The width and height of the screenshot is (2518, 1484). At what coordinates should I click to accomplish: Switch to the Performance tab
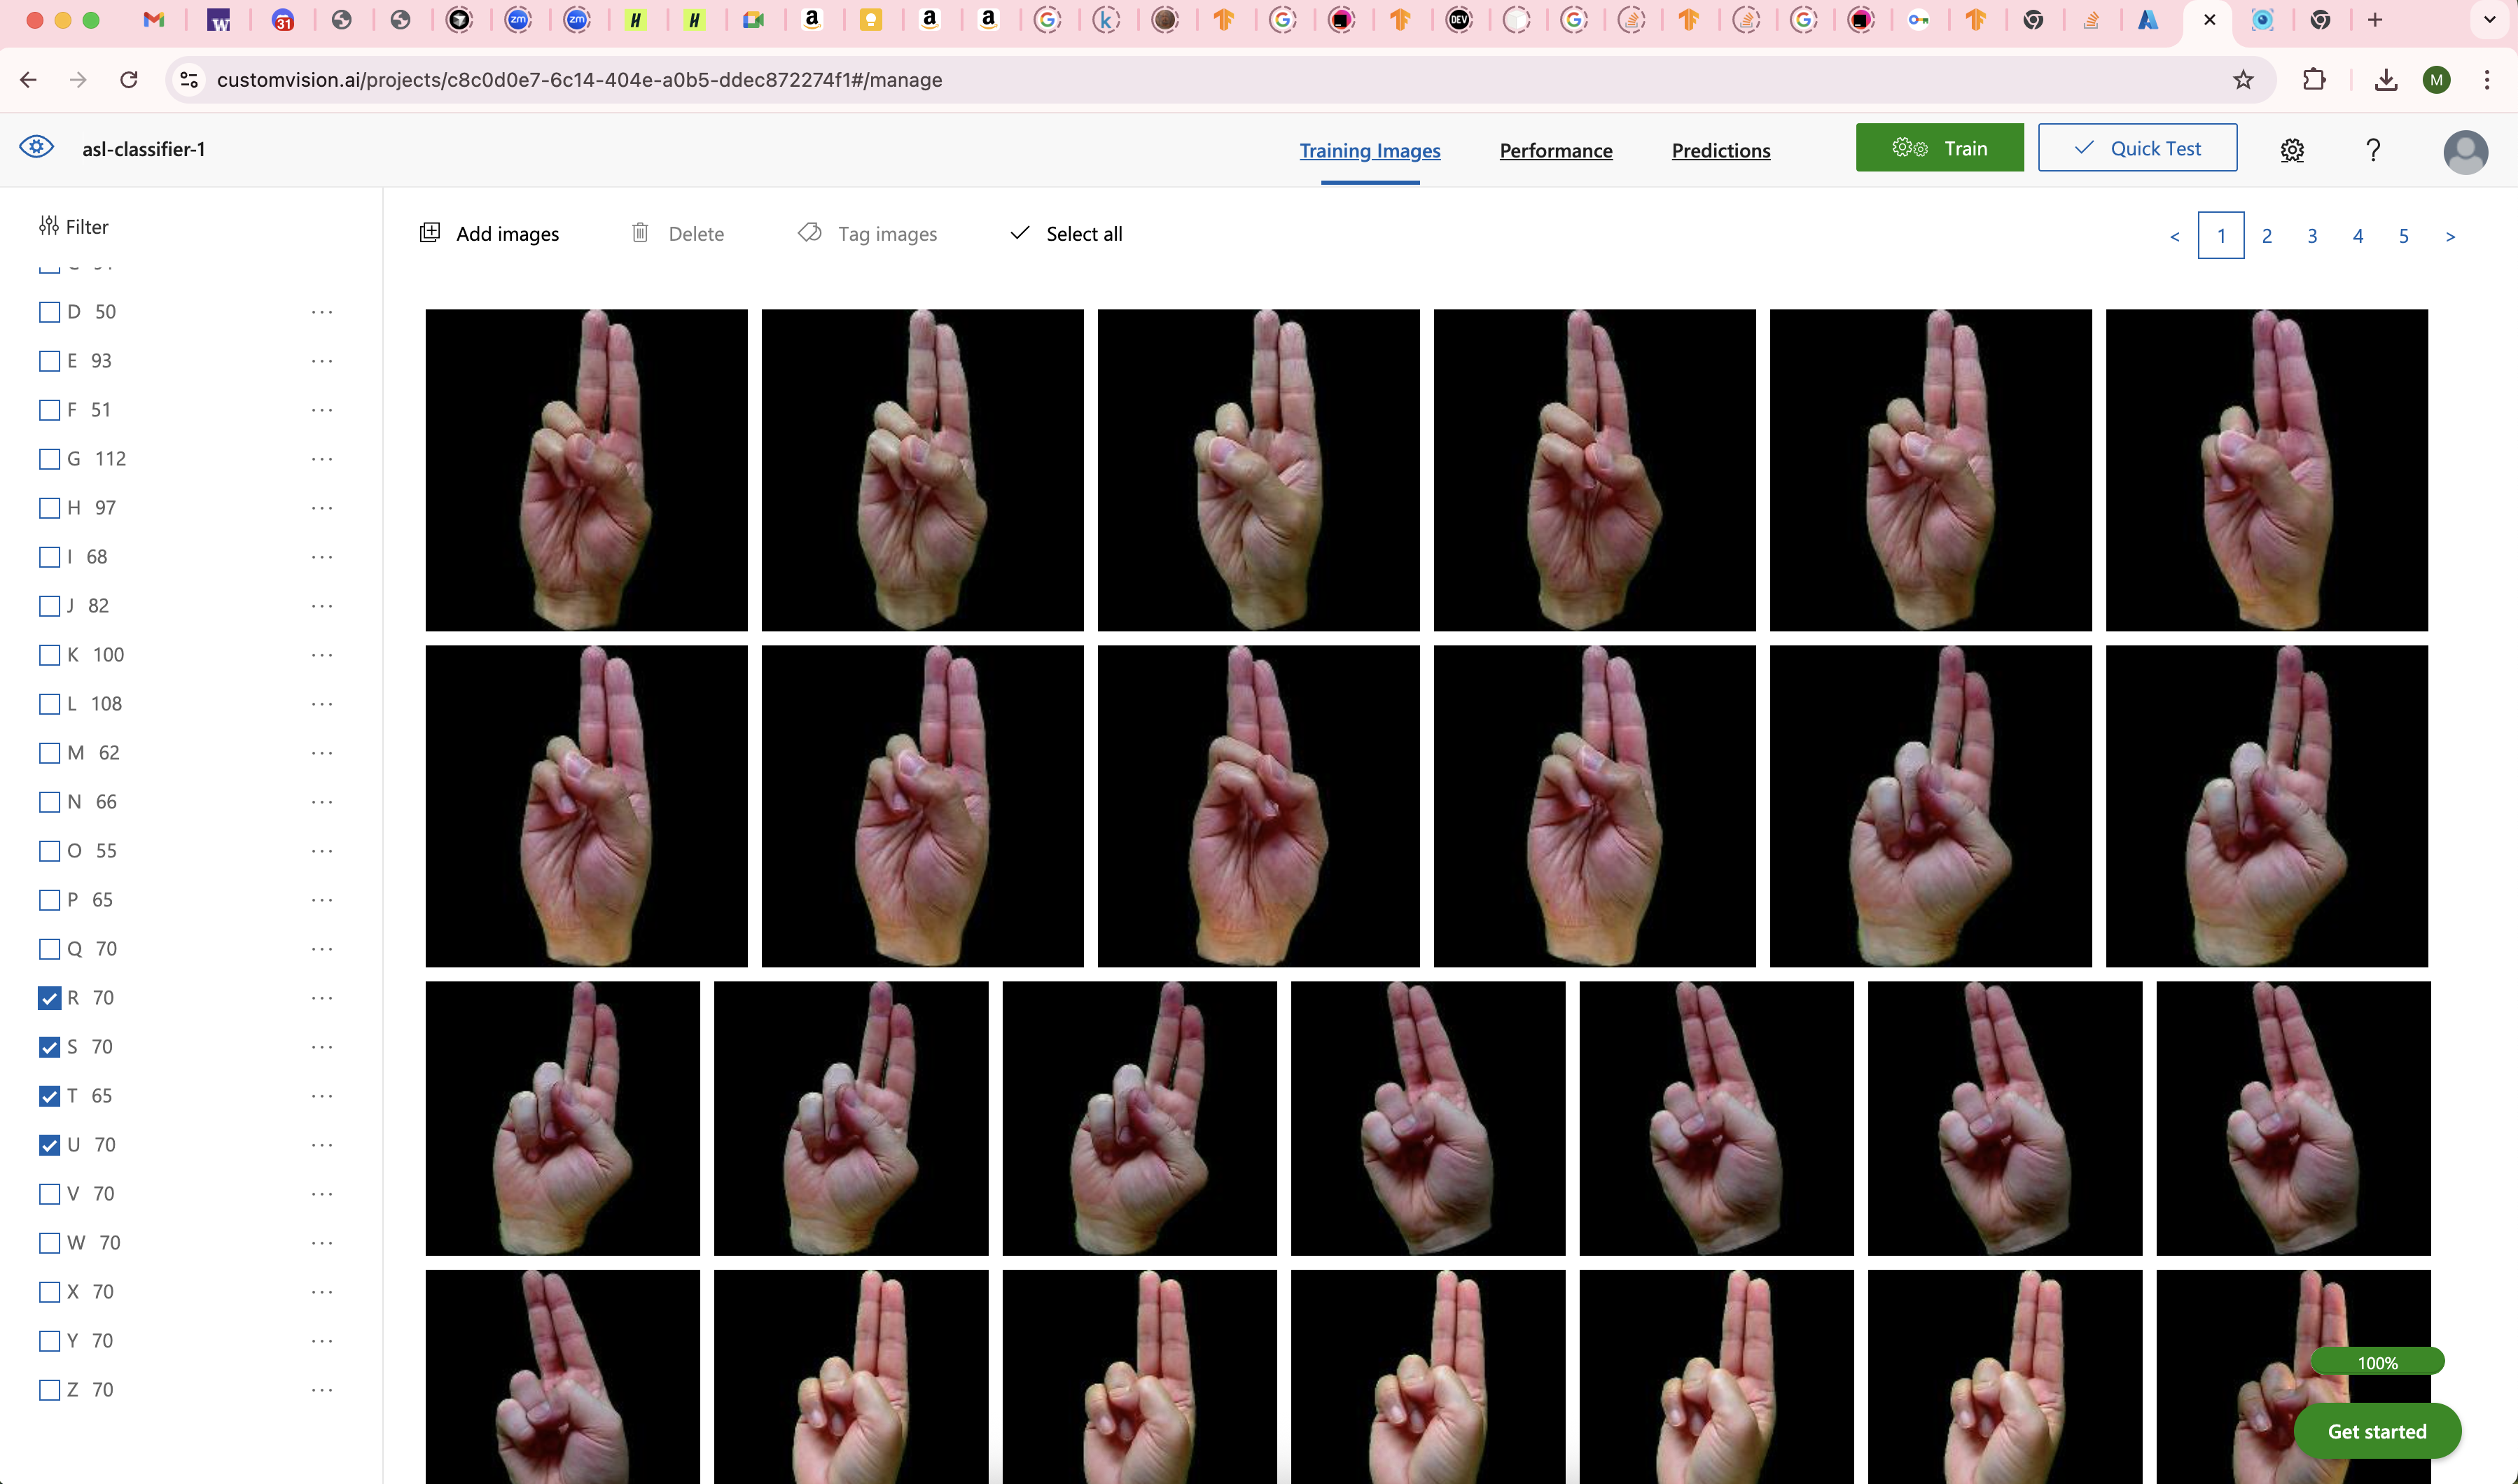click(x=1555, y=150)
